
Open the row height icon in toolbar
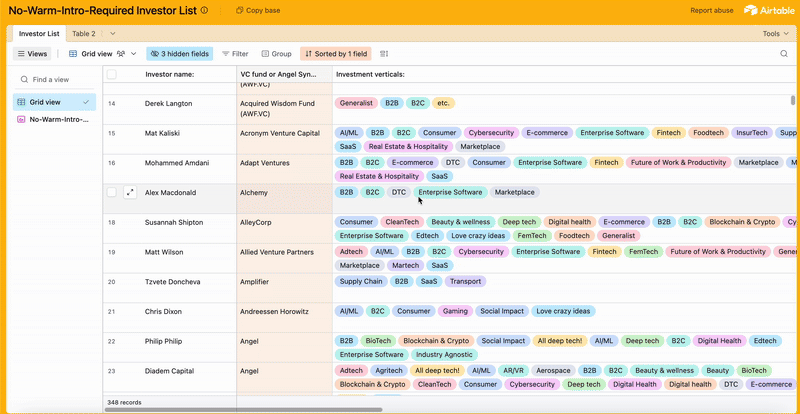click(x=385, y=54)
